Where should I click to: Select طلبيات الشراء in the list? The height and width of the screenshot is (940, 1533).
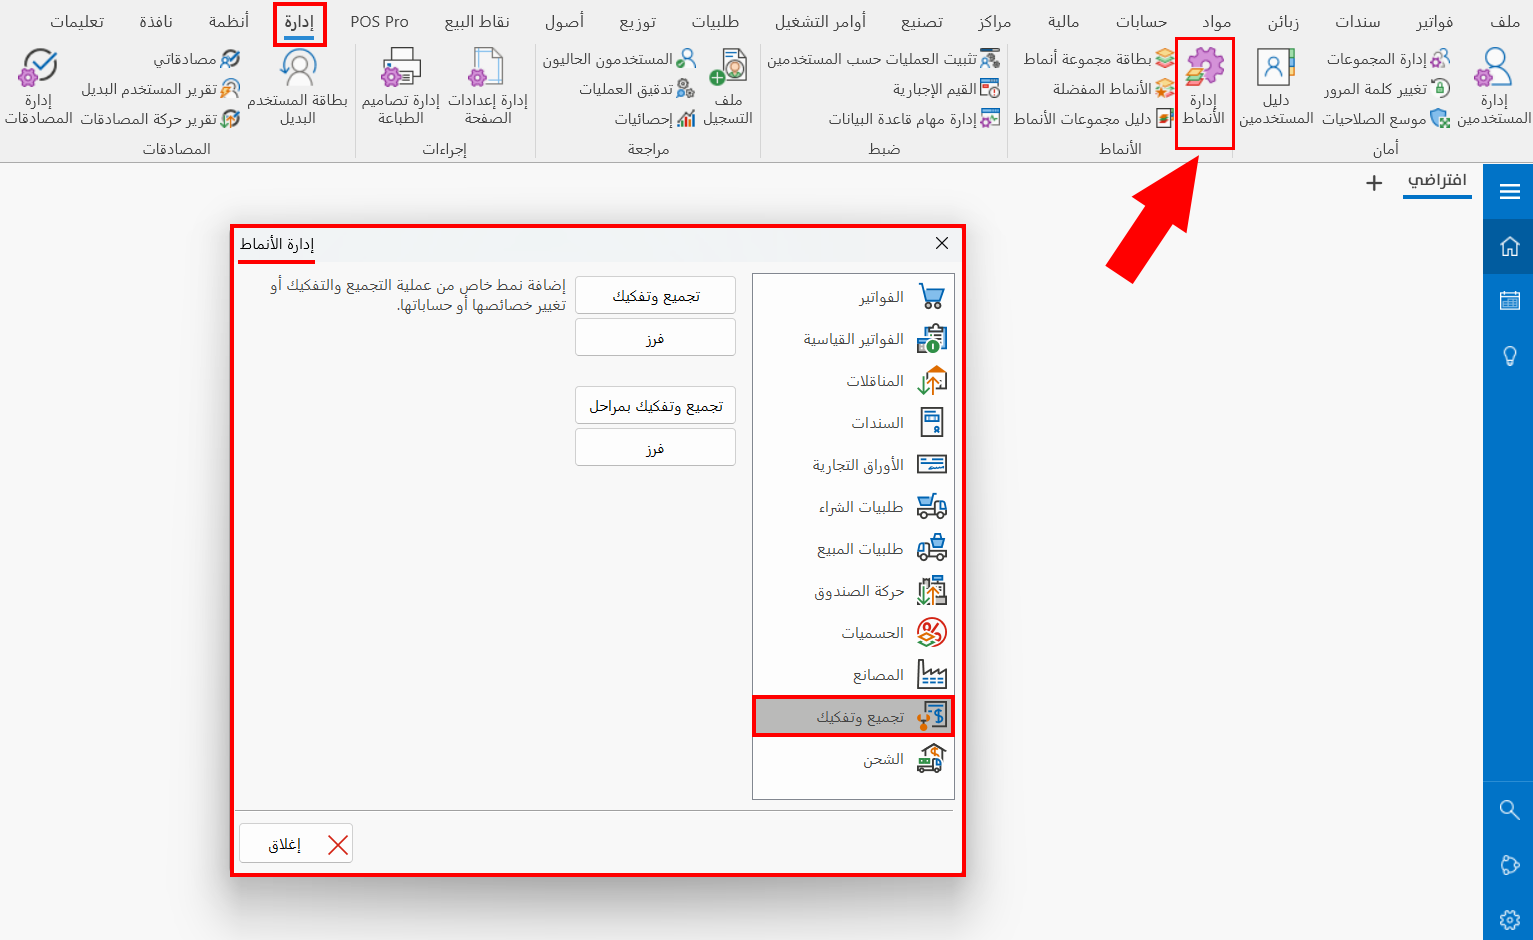[853, 507]
